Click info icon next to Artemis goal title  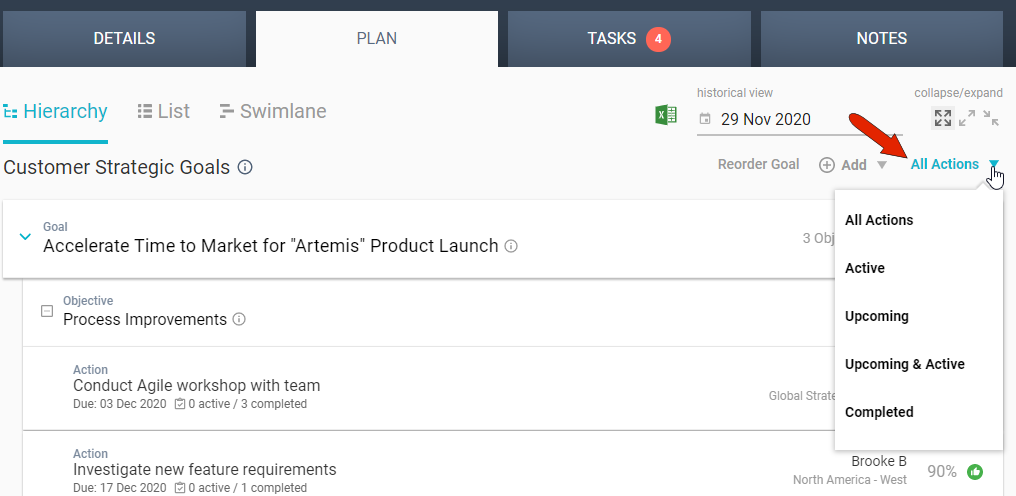point(511,246)
